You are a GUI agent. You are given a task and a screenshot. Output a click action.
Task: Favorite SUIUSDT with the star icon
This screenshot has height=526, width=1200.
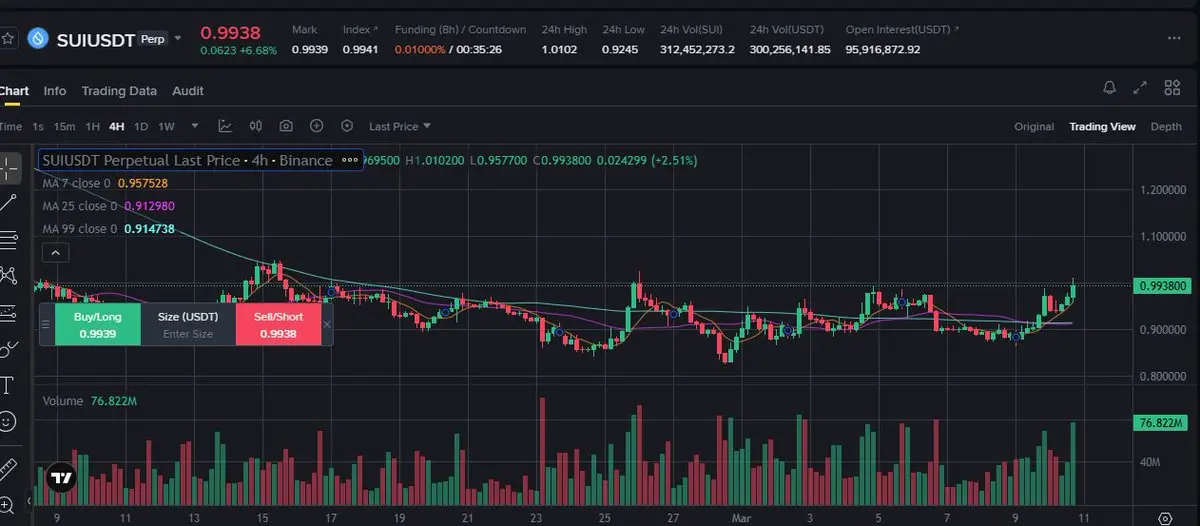(7, 39)
